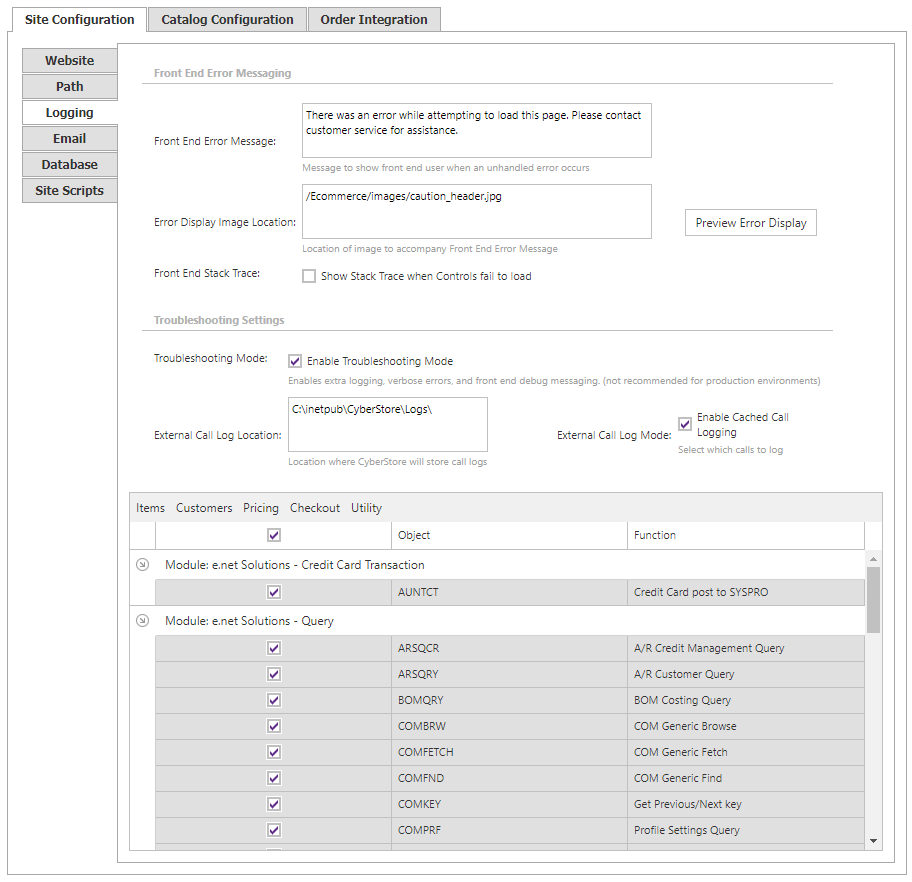Open the Site Scripts side tab
This screenshot has height=882, width=912.
tap(69, 190)
